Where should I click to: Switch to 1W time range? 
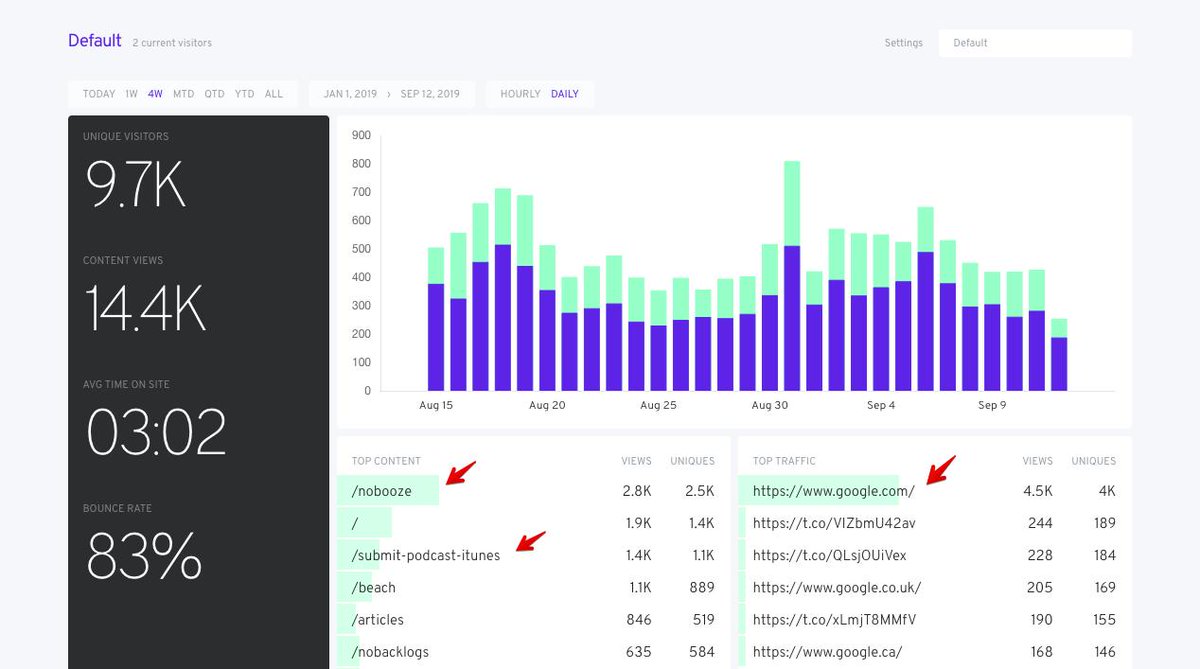(x=131, y=94)
